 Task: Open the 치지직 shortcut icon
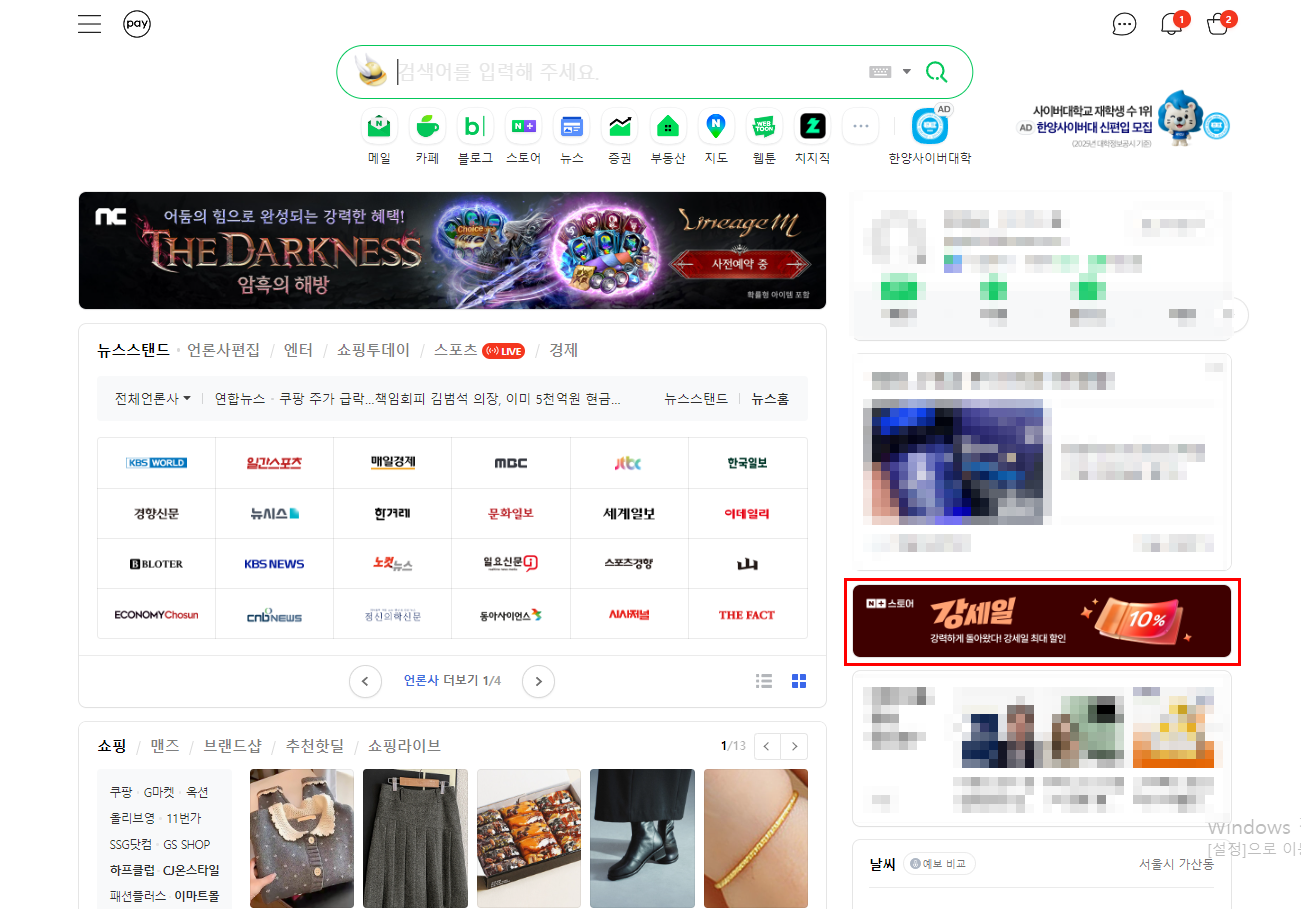pos(812,127)
